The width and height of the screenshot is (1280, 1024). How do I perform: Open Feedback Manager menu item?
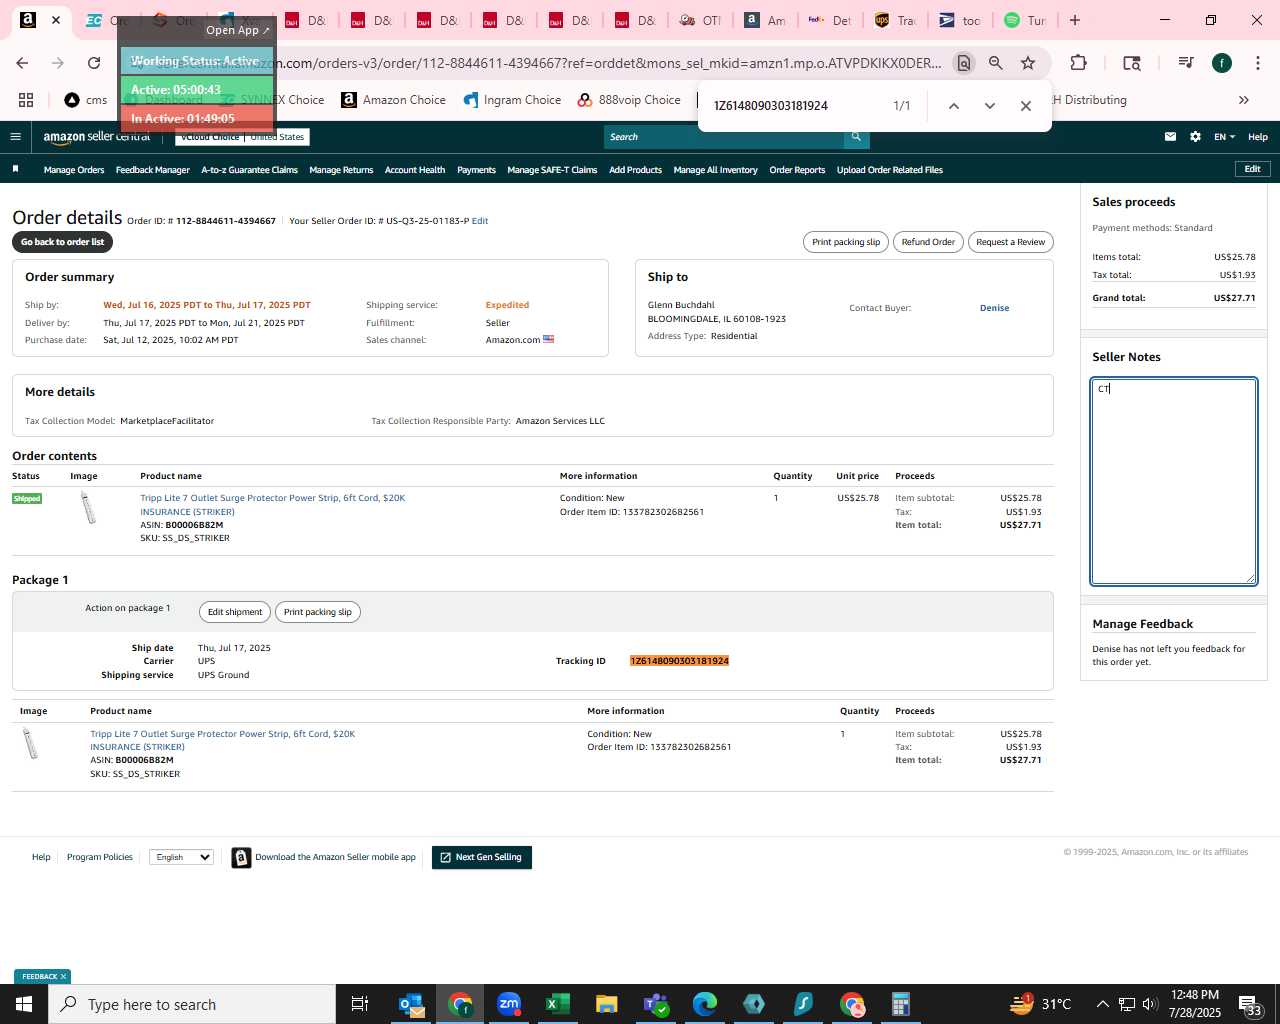(153, 170)
